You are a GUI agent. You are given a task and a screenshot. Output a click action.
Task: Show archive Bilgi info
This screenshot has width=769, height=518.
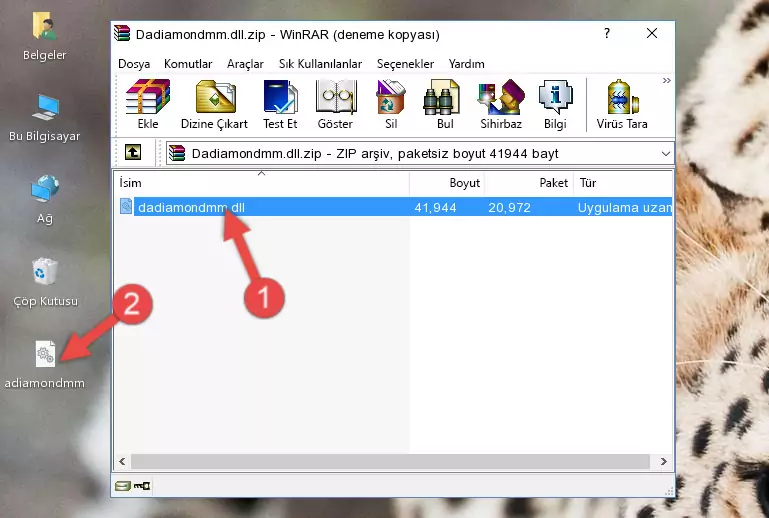[555, 104]
